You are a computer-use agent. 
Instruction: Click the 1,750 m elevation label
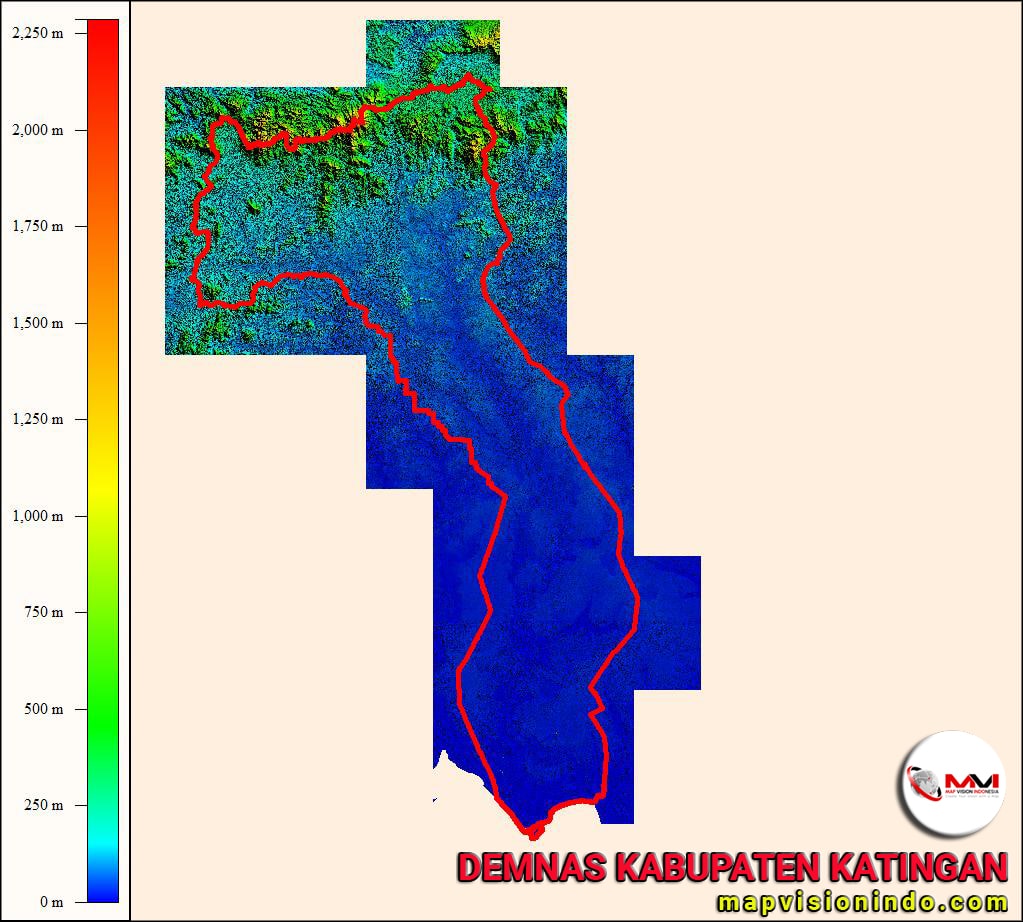tap(37, 226)
